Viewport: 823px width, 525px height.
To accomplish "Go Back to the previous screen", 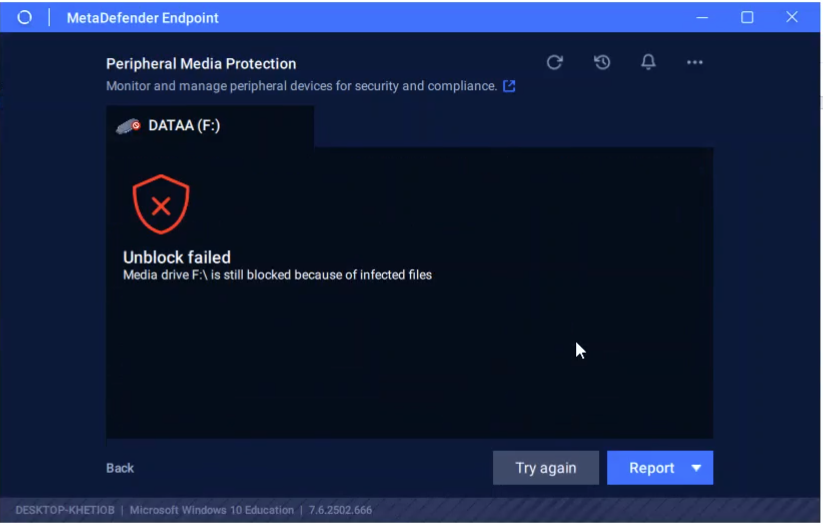I will click(x=120, y=468).
